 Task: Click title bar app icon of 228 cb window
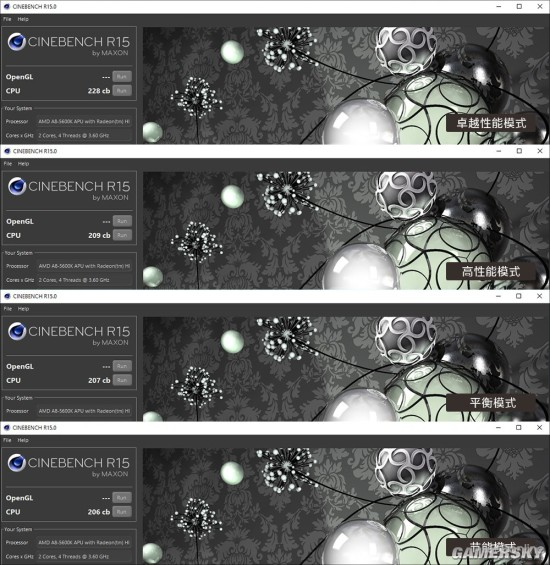click(x=6, y=6)
